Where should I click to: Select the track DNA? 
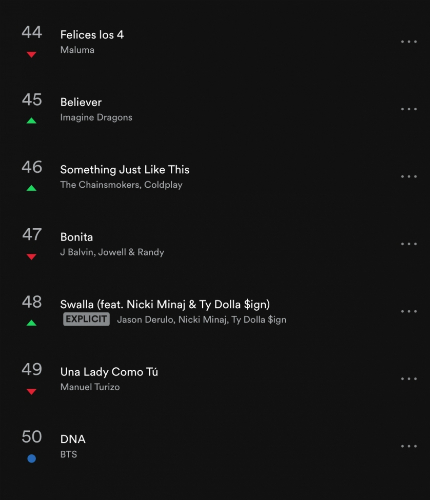coord(73,439)
